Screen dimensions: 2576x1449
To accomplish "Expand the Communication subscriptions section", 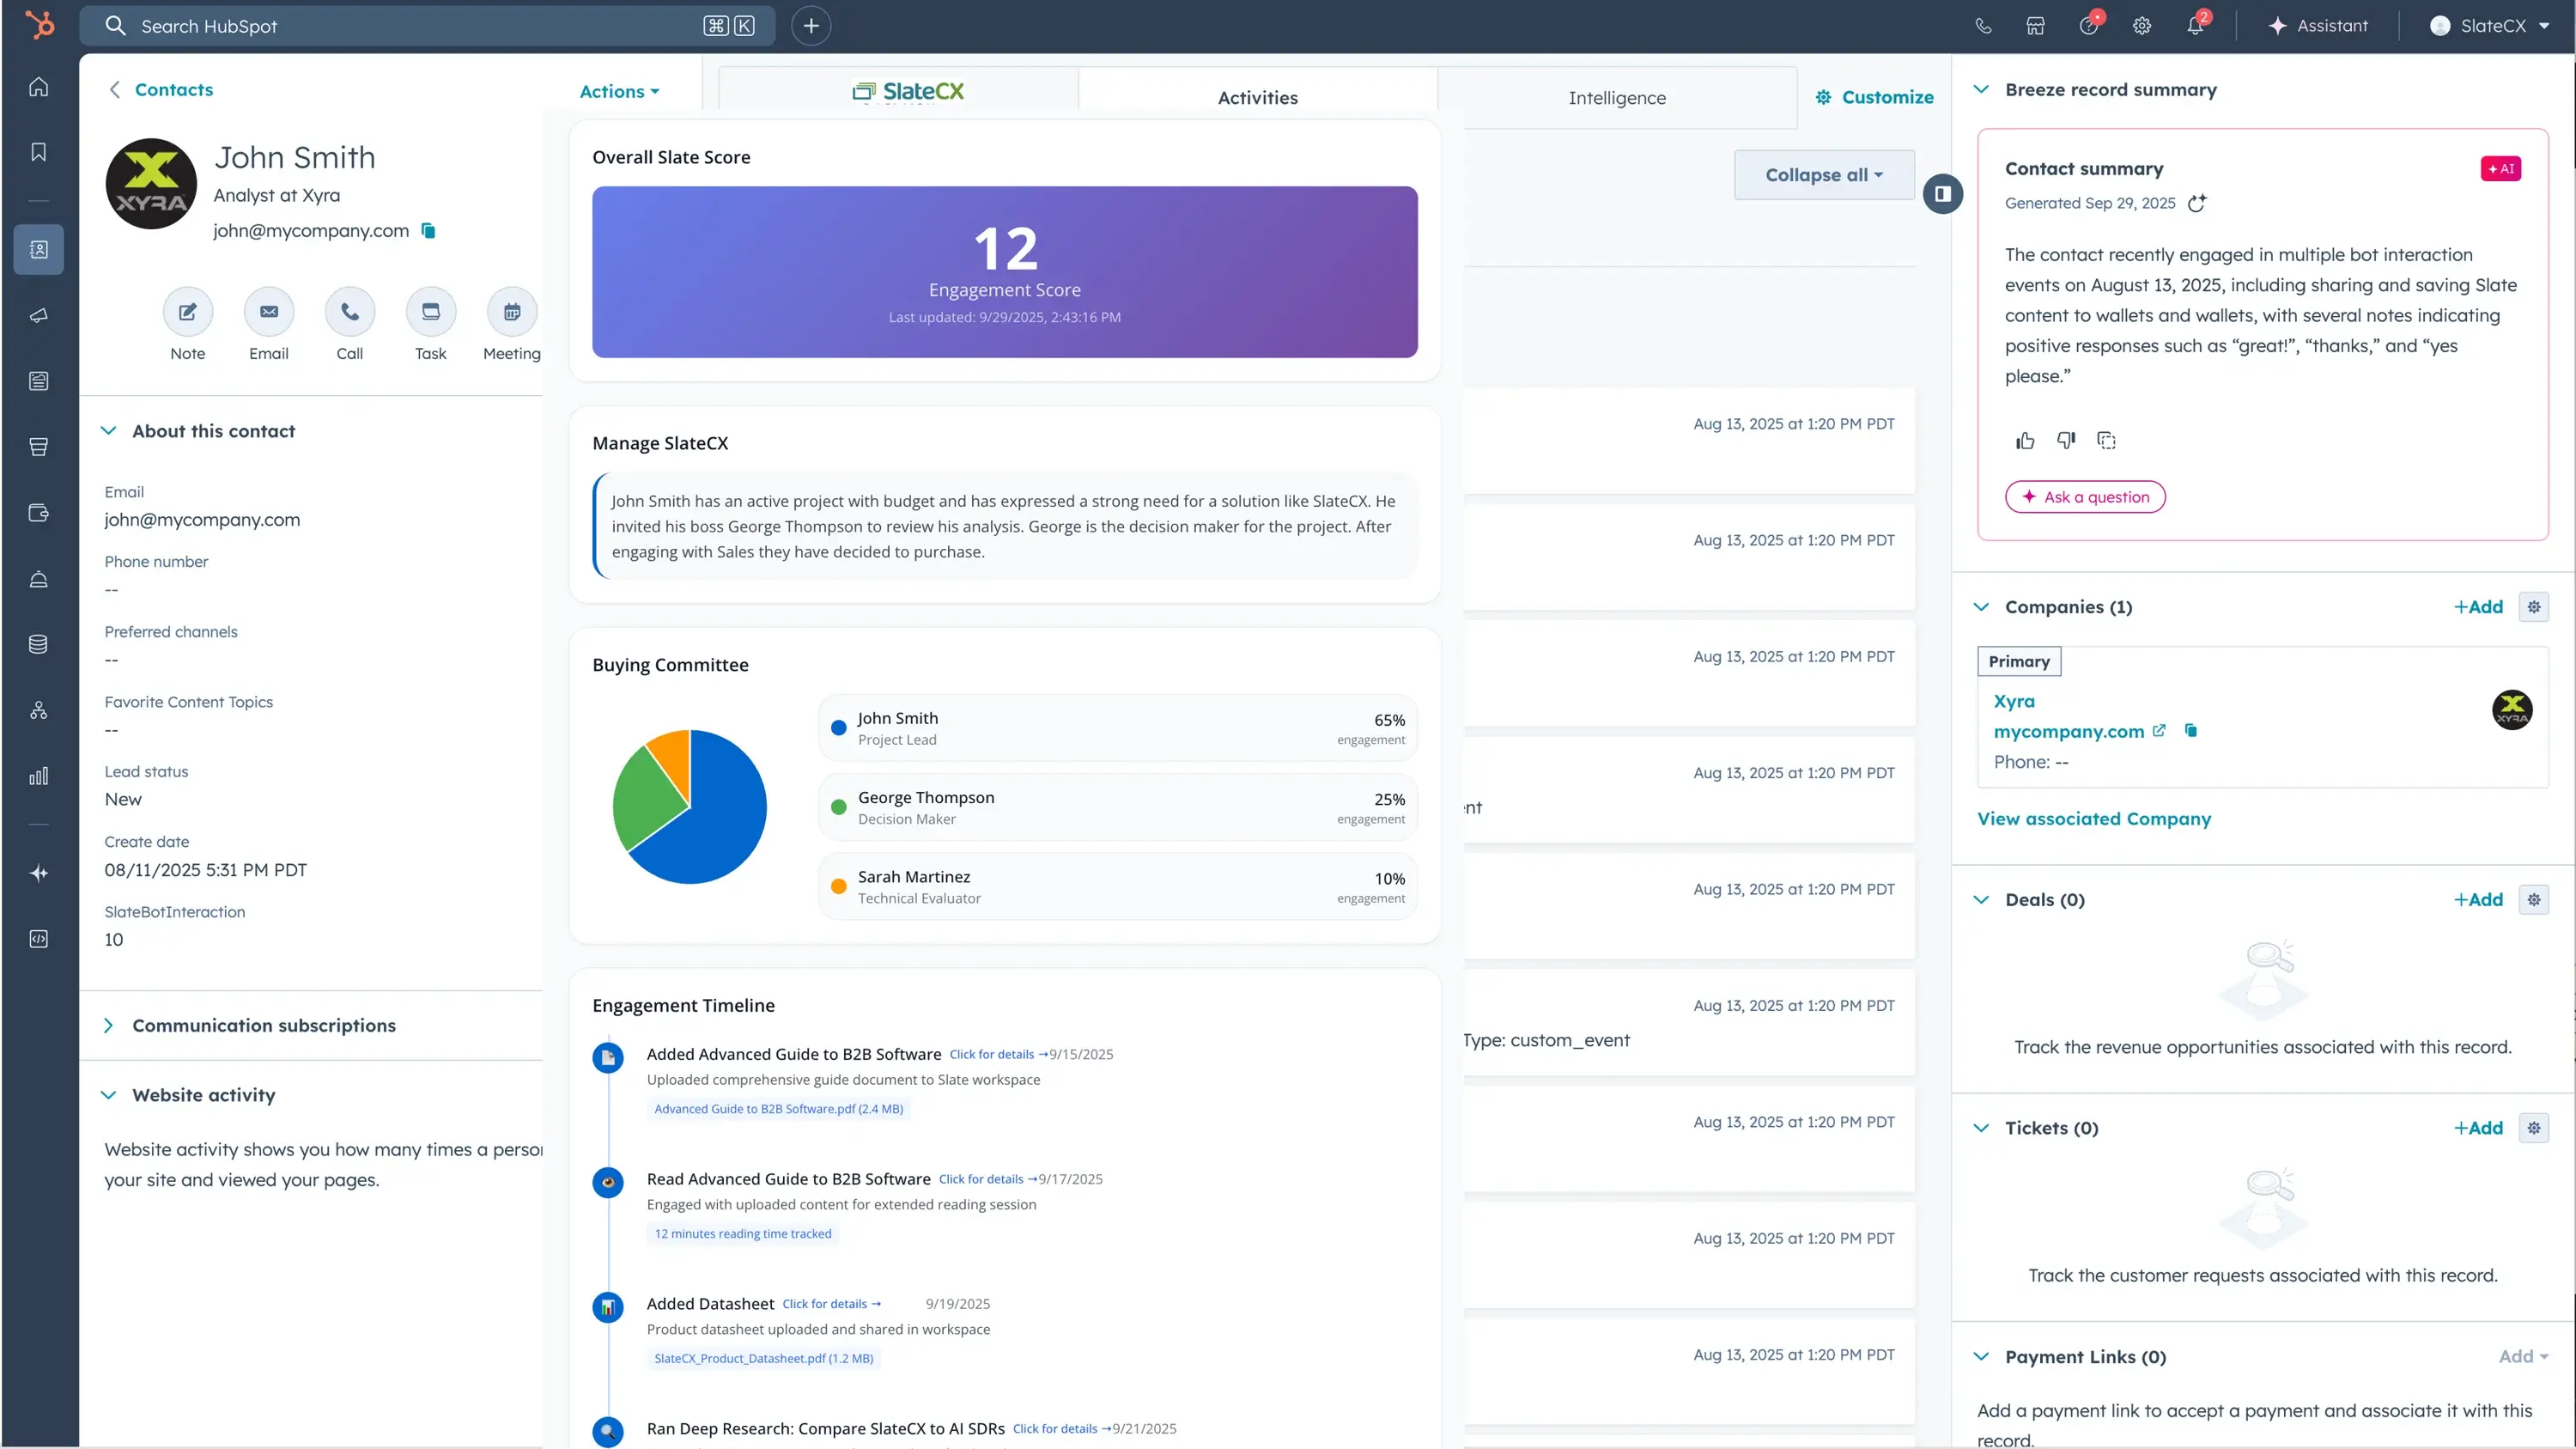I will click(108, 1026).
